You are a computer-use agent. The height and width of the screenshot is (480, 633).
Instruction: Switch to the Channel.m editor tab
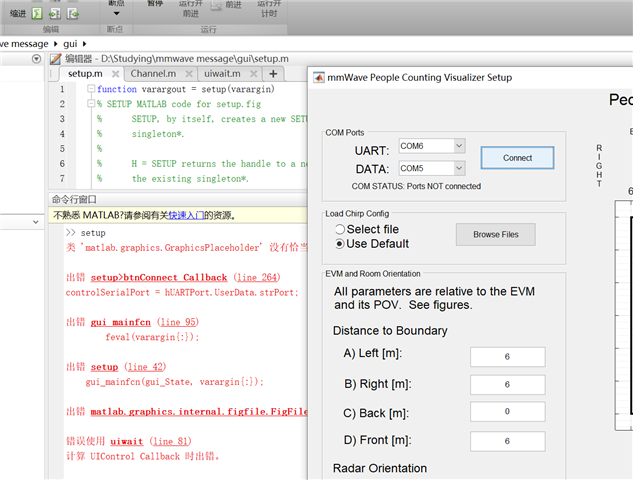(x=153, y=73)
